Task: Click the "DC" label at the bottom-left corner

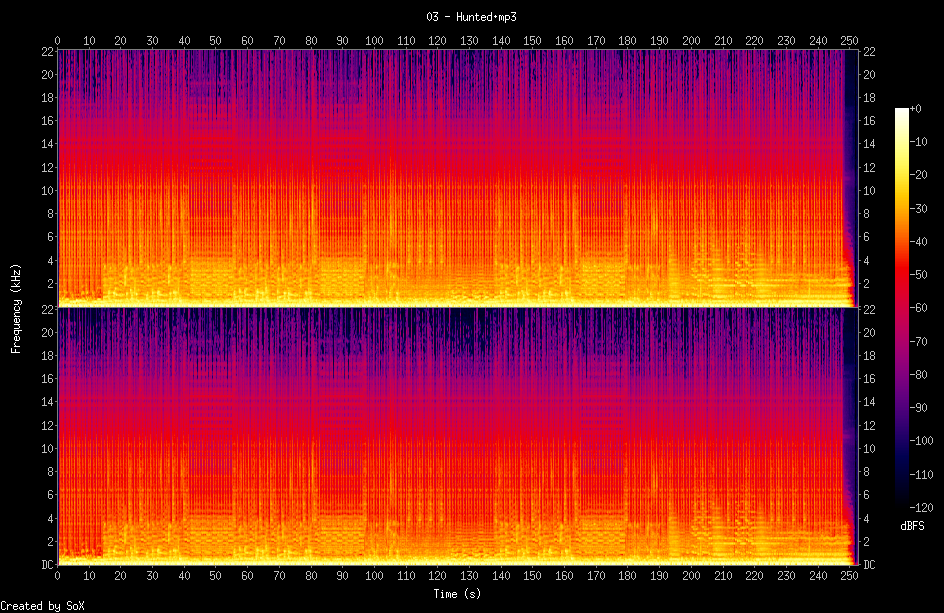Action: (46, 565)
